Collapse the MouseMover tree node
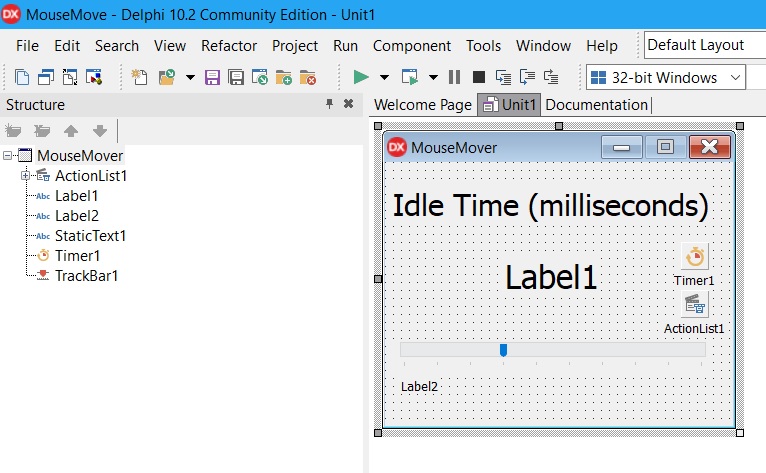Image resolution: width=766 pixels, height=473 pixels. tap(7, 156)
